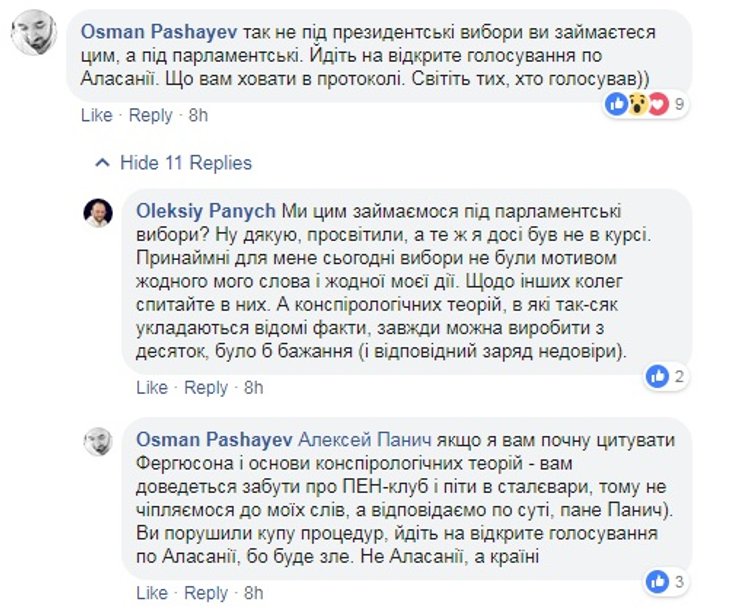Reply to the top Osman Pashayev comment
740x613 pixels.
pos(151,115)
